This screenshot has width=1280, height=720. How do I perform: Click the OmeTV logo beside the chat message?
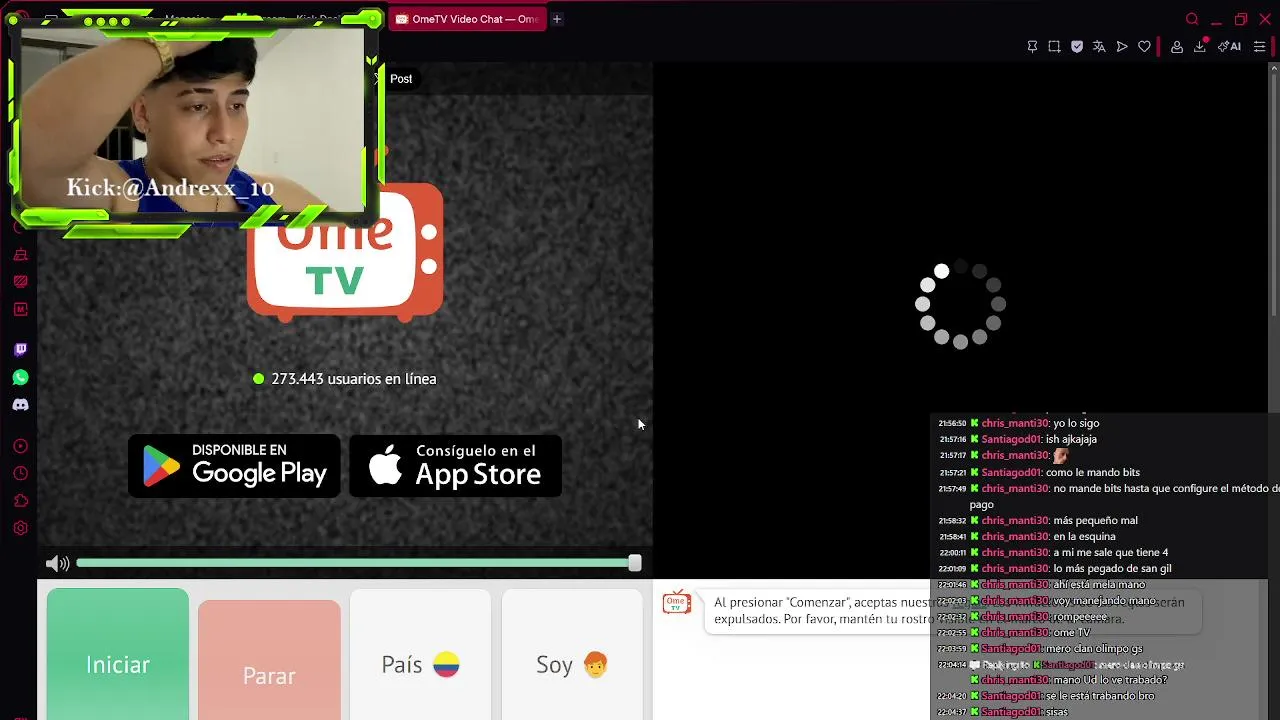click(x=677, y=602)
